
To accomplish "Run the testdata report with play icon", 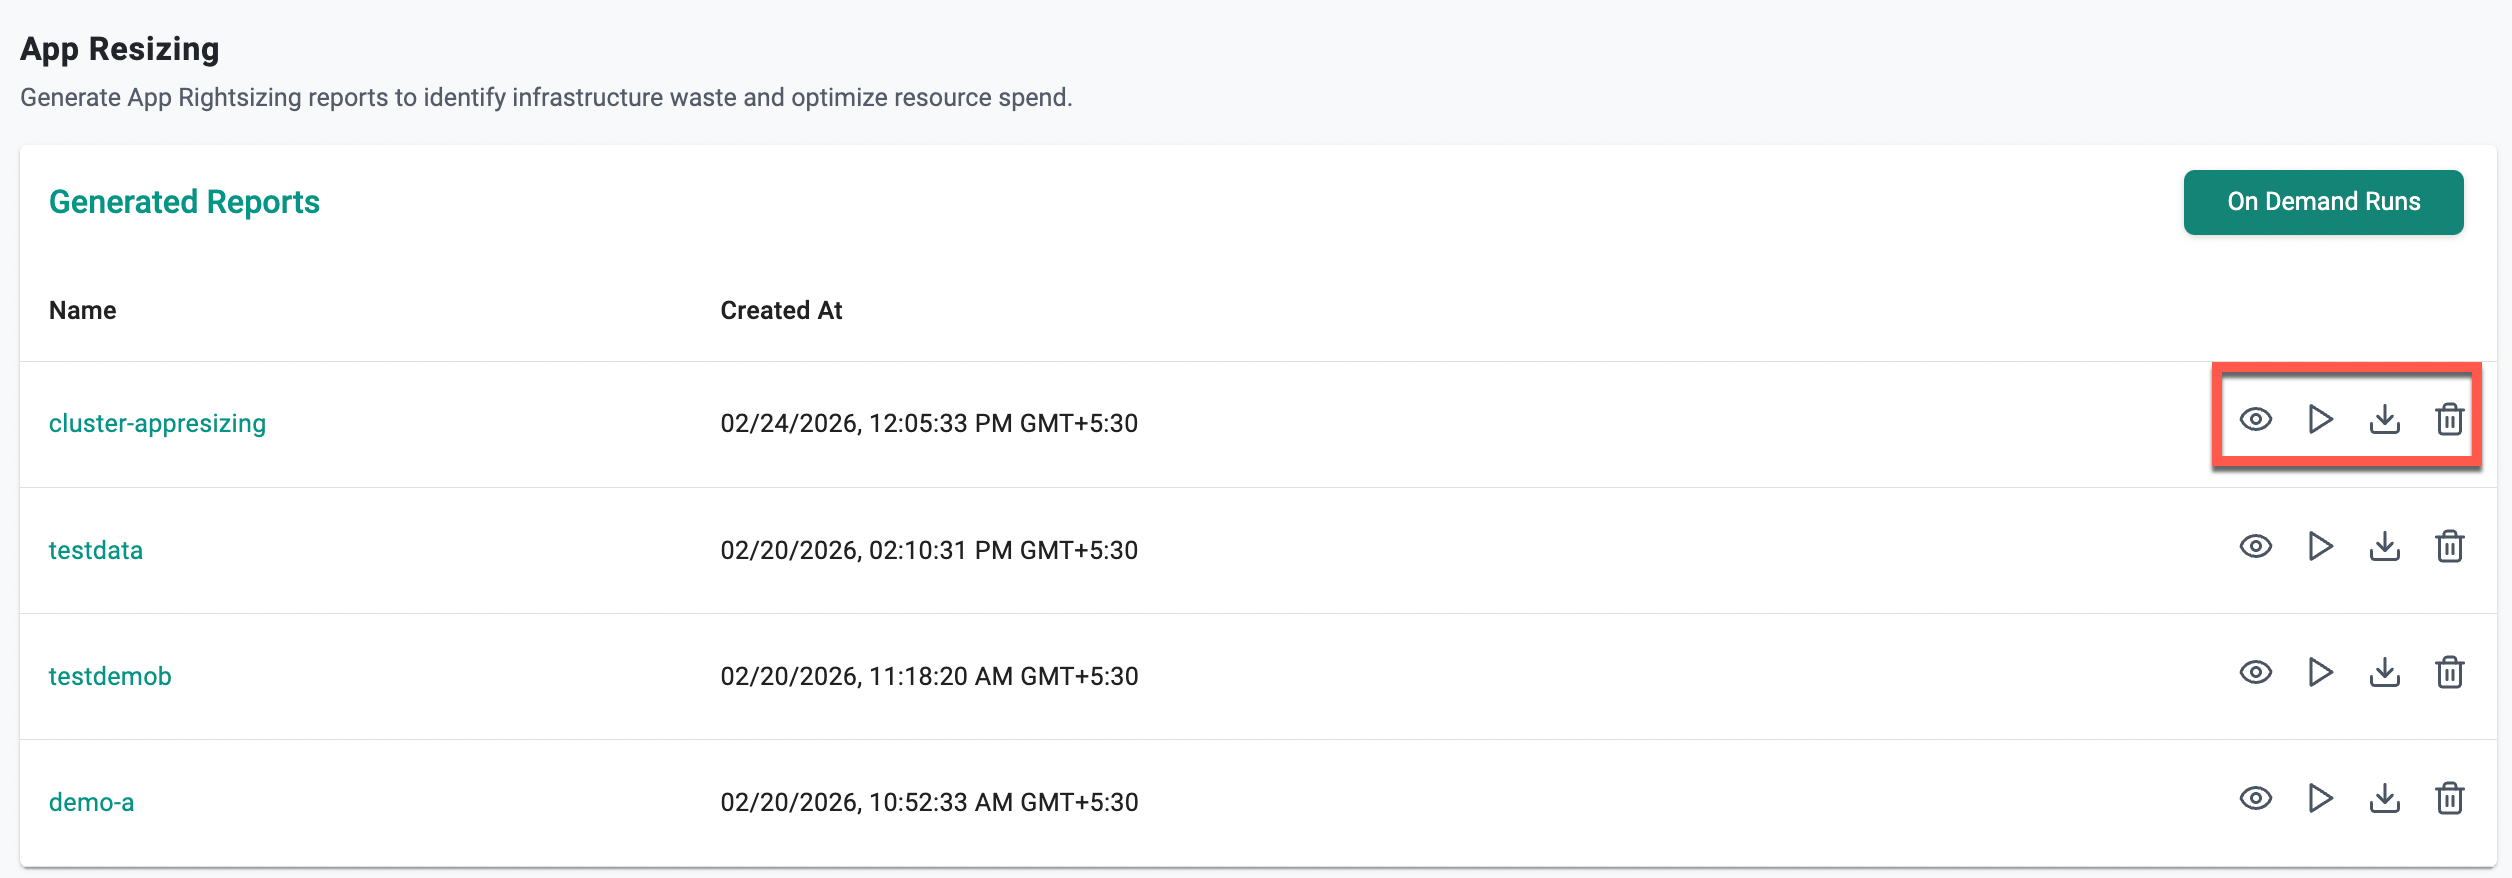I will [2320, 546].
